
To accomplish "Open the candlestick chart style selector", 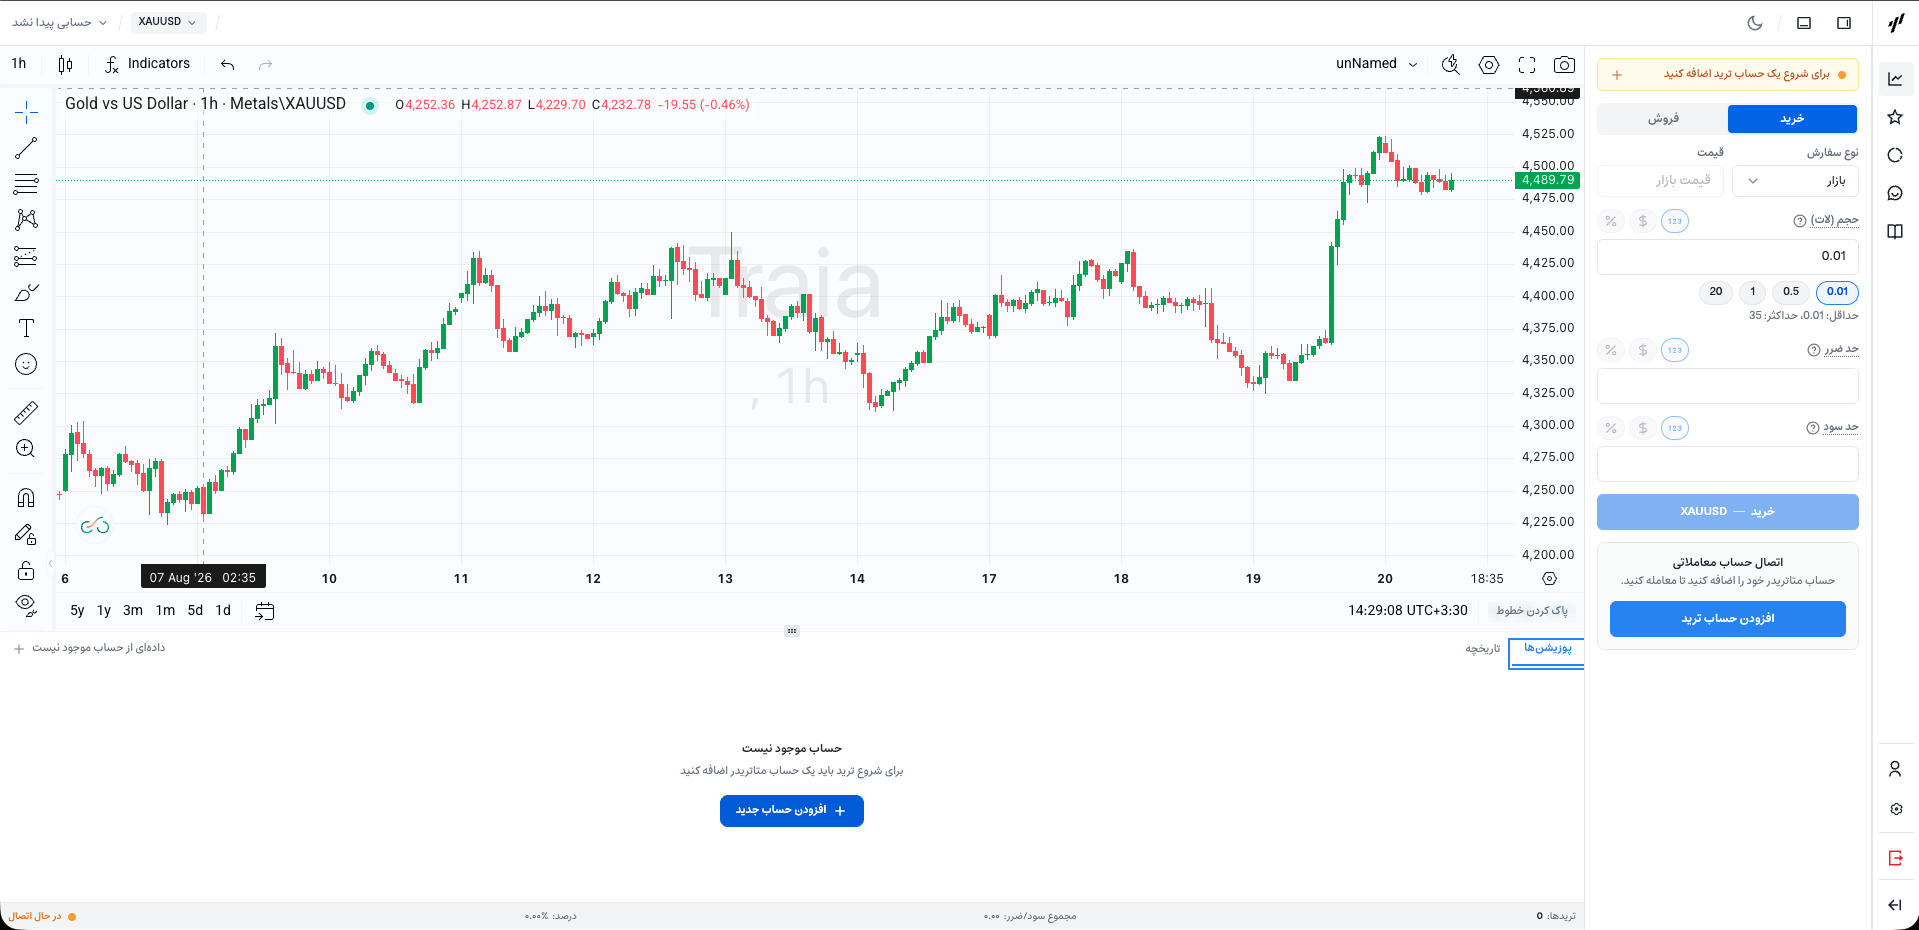I will click(65, 64).
